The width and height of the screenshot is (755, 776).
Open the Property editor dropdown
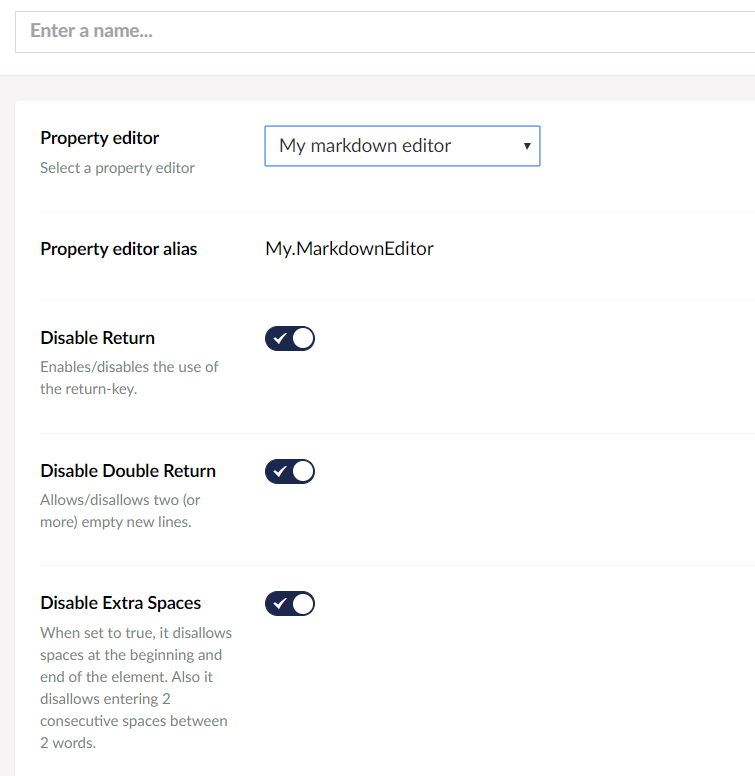pos(401,146)
